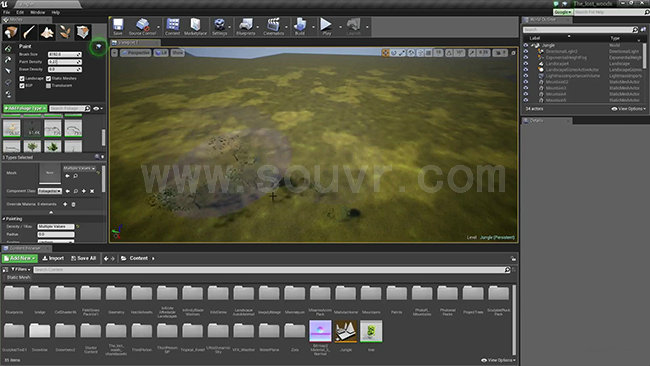This screenshot has width=650, height=366.
Task: Click the Save toolbar icon
Action: point(118,27)
